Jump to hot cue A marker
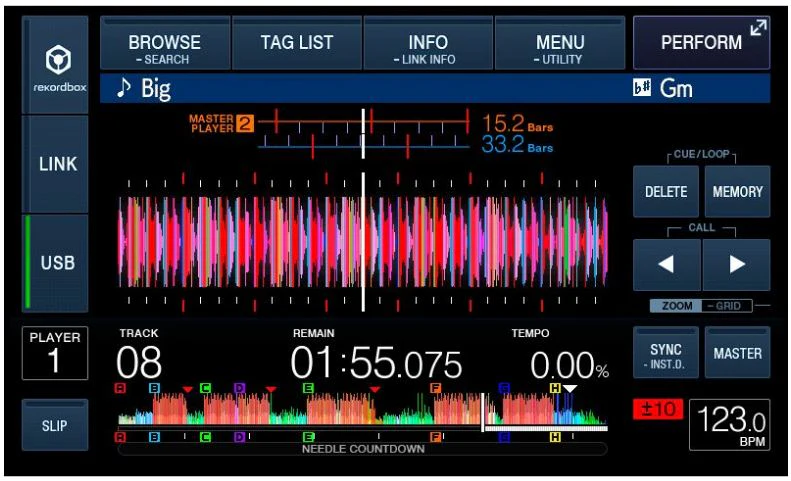 pyautogui.click(x=120, y=388)
